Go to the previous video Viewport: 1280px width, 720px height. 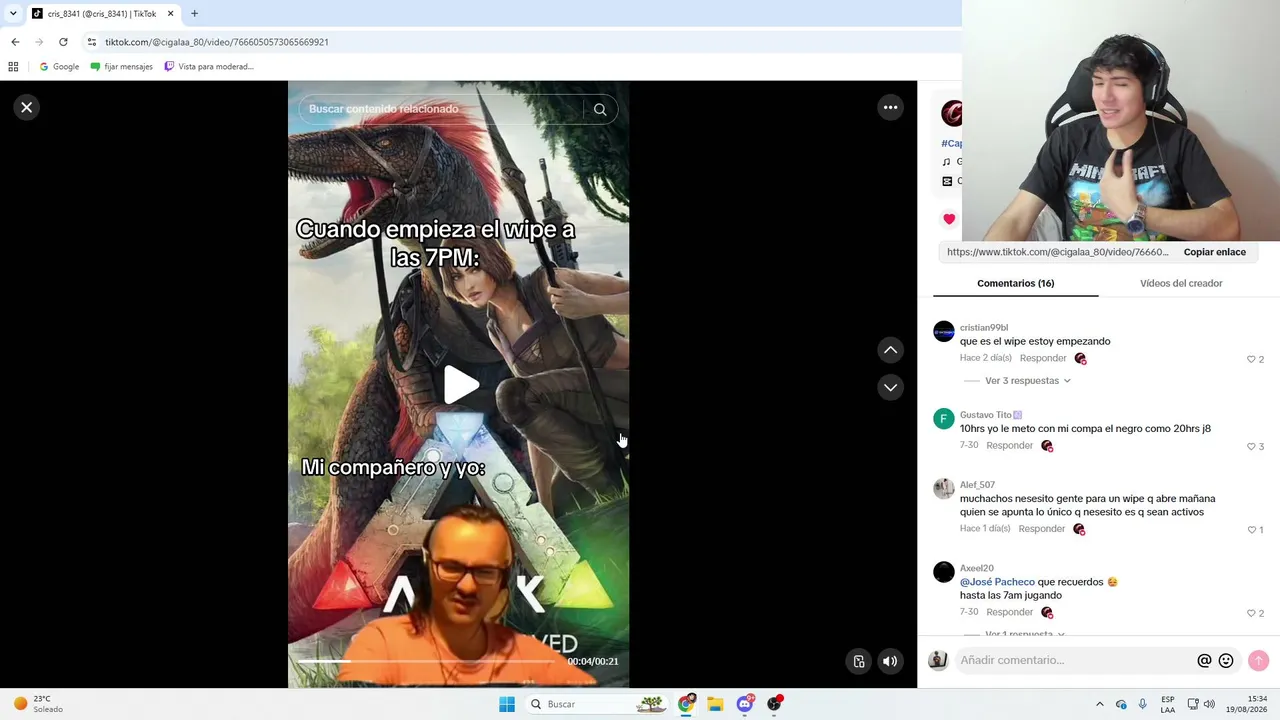point(890,350)
